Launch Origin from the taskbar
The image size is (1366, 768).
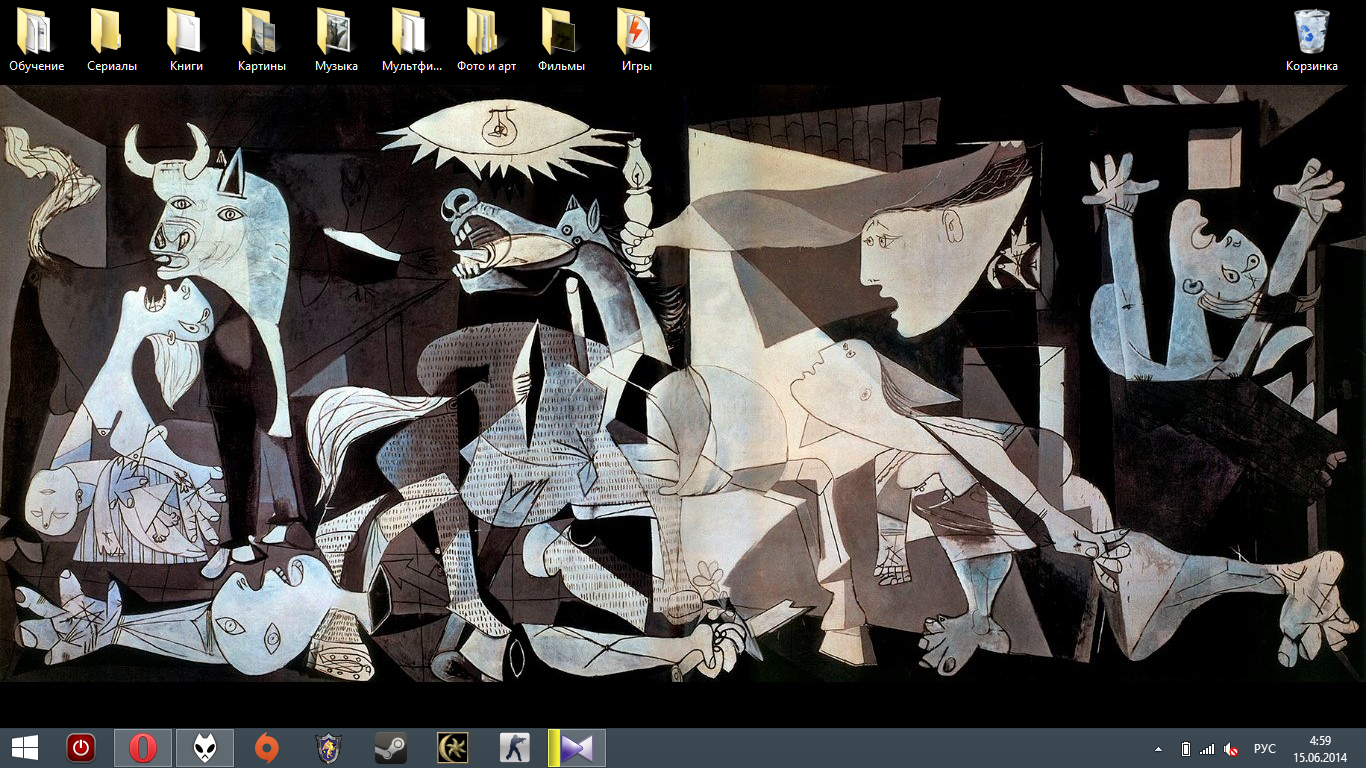[267, 748]
